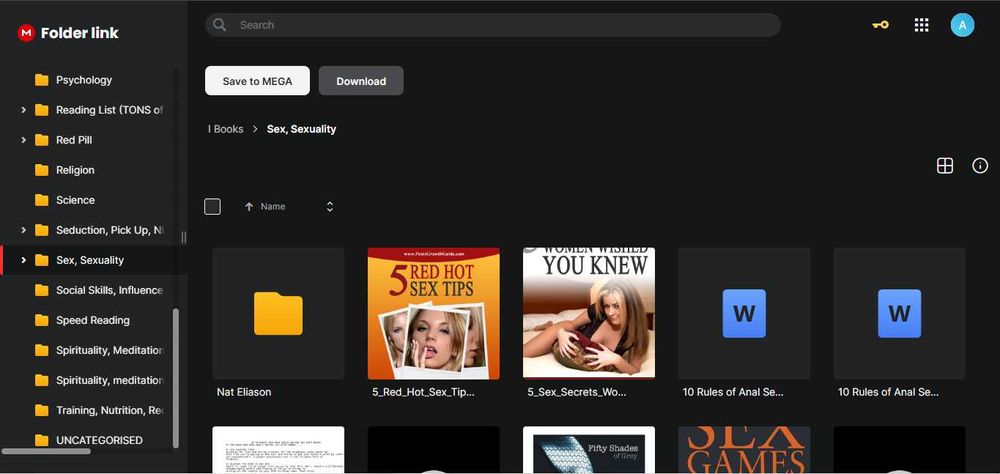Focus the Search input field
The width and height of the screenshot is (1000, 474).
492,25
